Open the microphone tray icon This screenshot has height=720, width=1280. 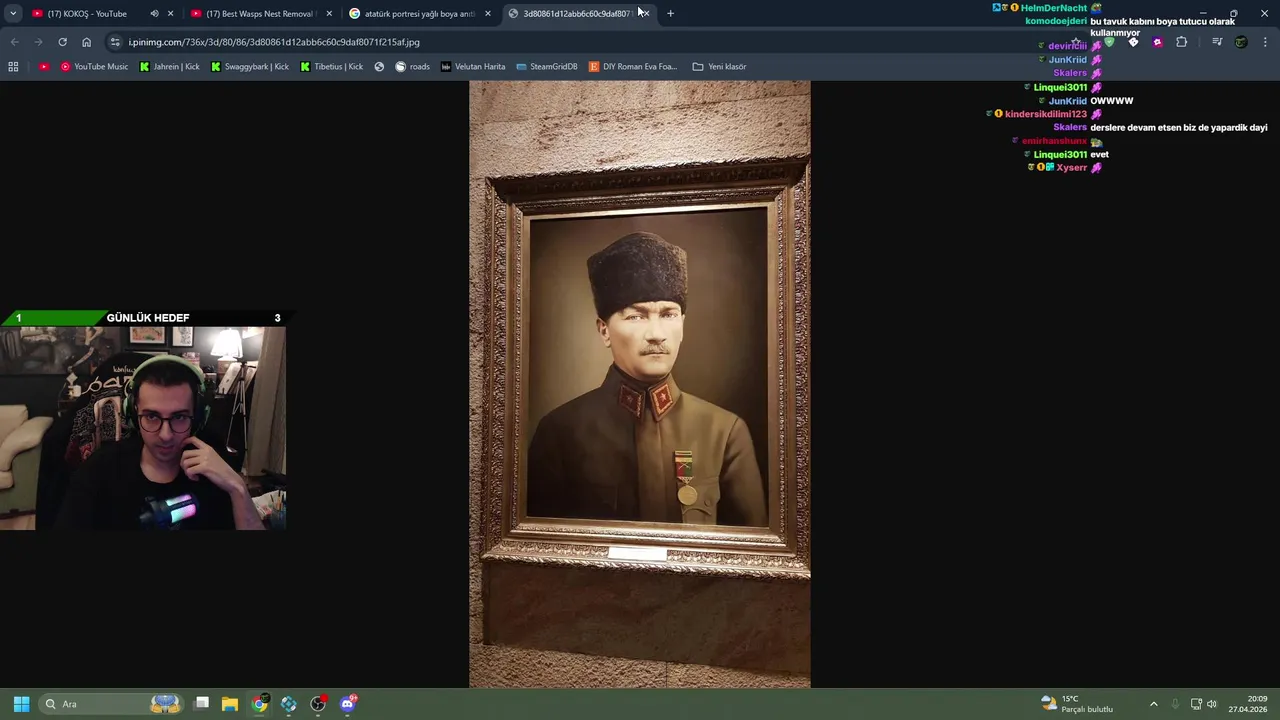[1175, 704]
